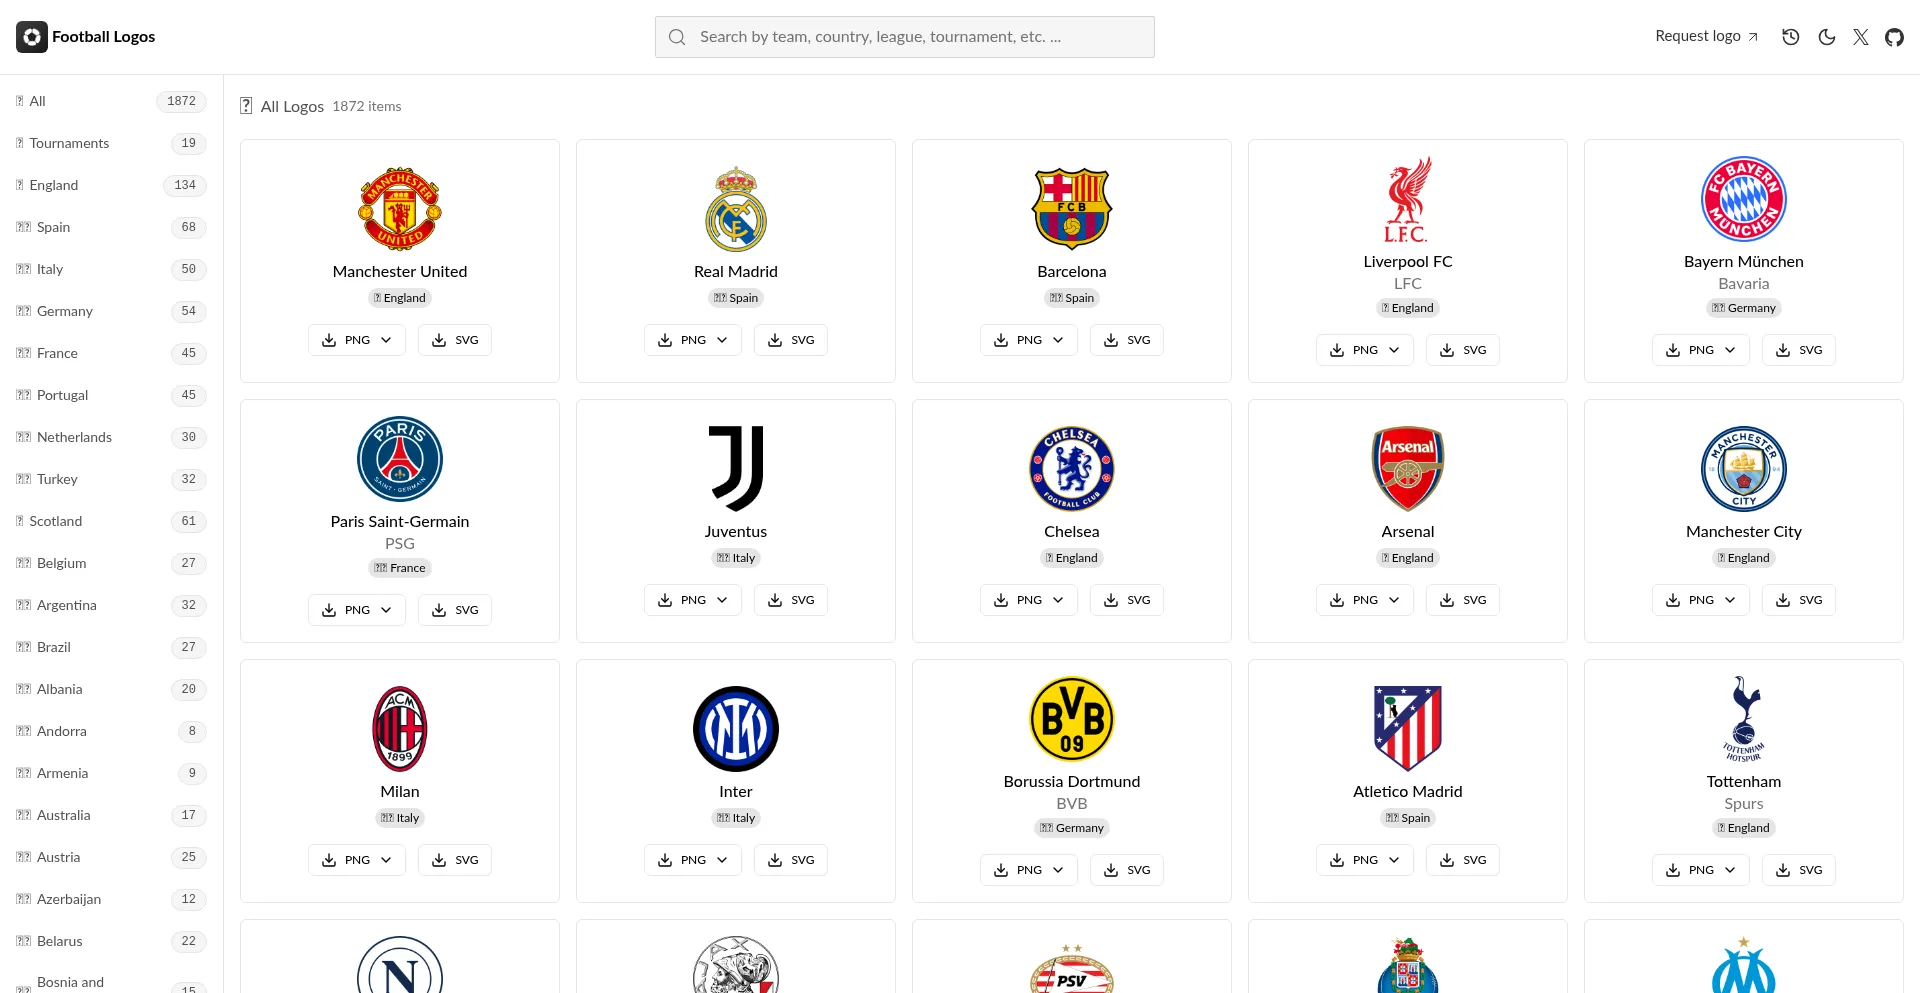This screenshot has width=1920, height=993.
Task: Open the X (Twitter) icon link
Action: pos(1861,37)
